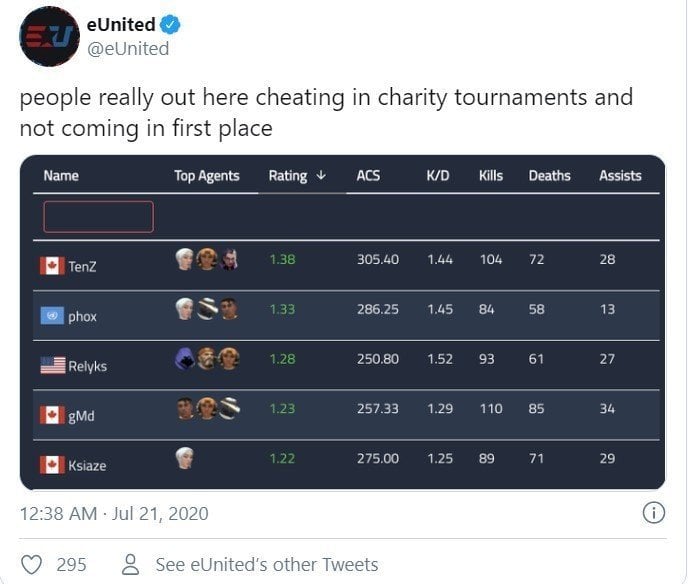The height and width of the screenshot is (584, 688).
Task: Click the tweet timestamp Jul 21, 2020
Action: coord(160,513)
